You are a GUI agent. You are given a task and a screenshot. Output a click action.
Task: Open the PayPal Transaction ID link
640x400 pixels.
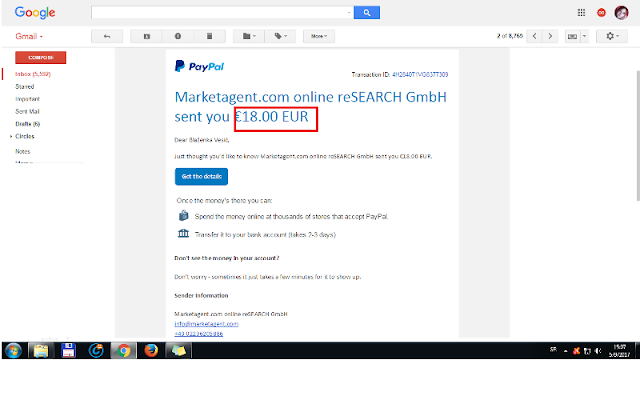(420, 75)
